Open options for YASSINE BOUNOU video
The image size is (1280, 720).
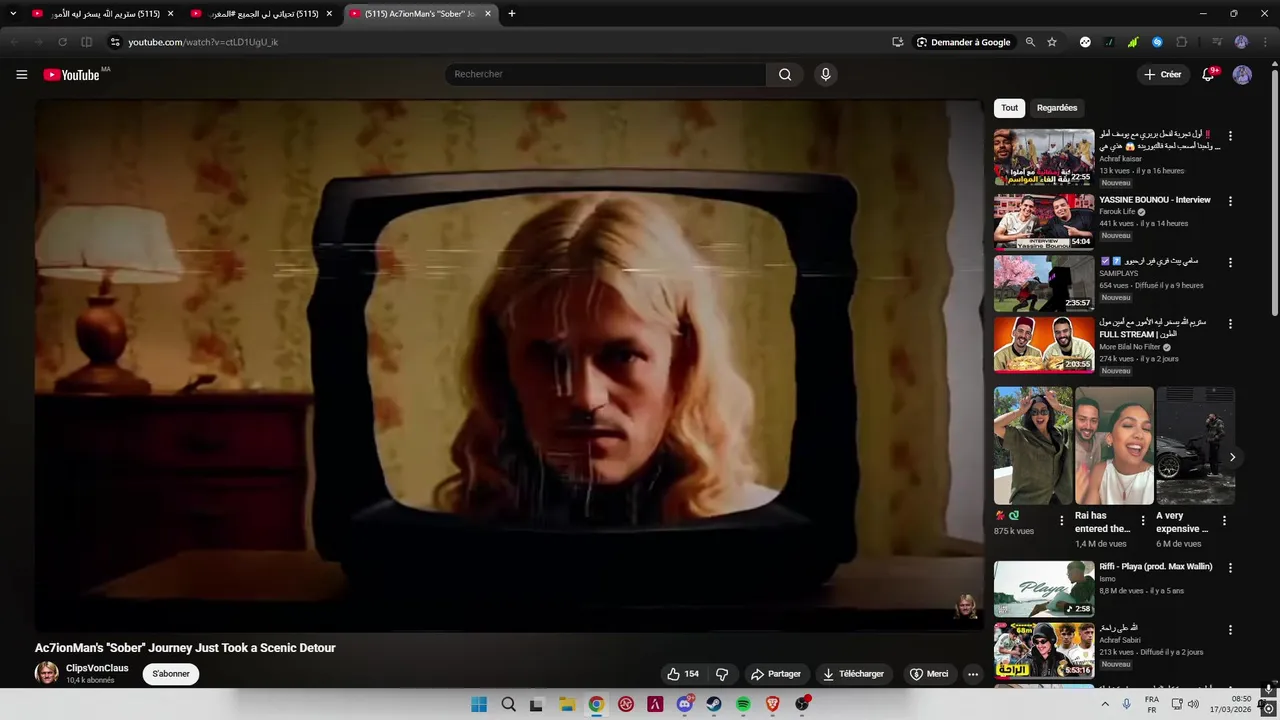[x=1230, y=201]
